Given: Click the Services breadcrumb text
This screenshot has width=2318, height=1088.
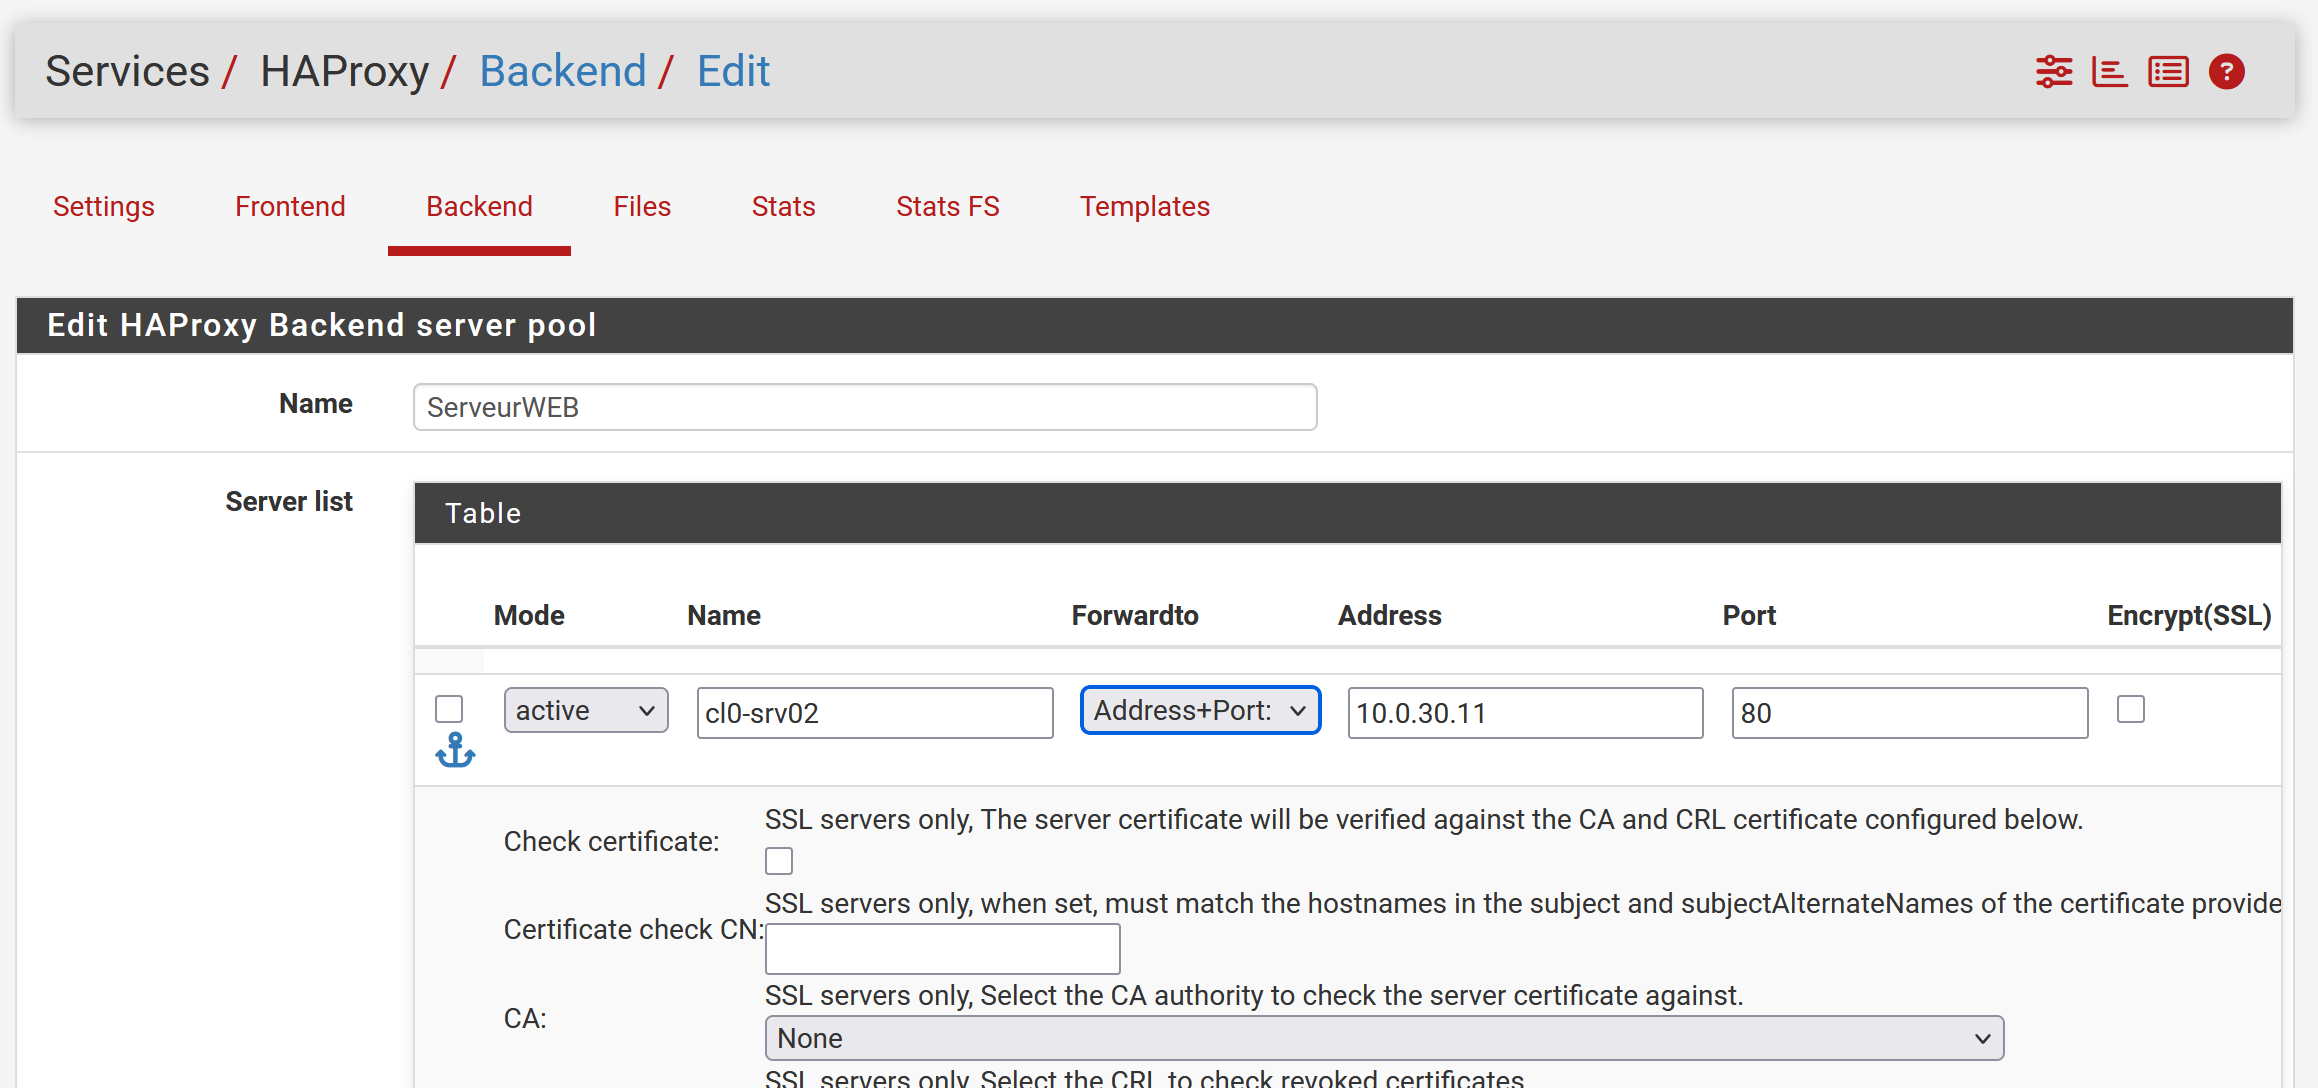Looking at the screenshot, I should coord(128,71).
